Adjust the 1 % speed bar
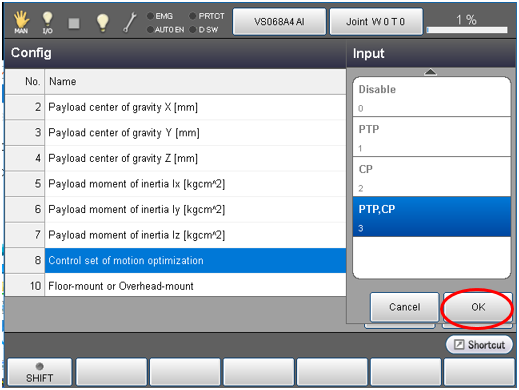This screenshot has height=390, width=519. pyautogui.click(x=467, y=30)
